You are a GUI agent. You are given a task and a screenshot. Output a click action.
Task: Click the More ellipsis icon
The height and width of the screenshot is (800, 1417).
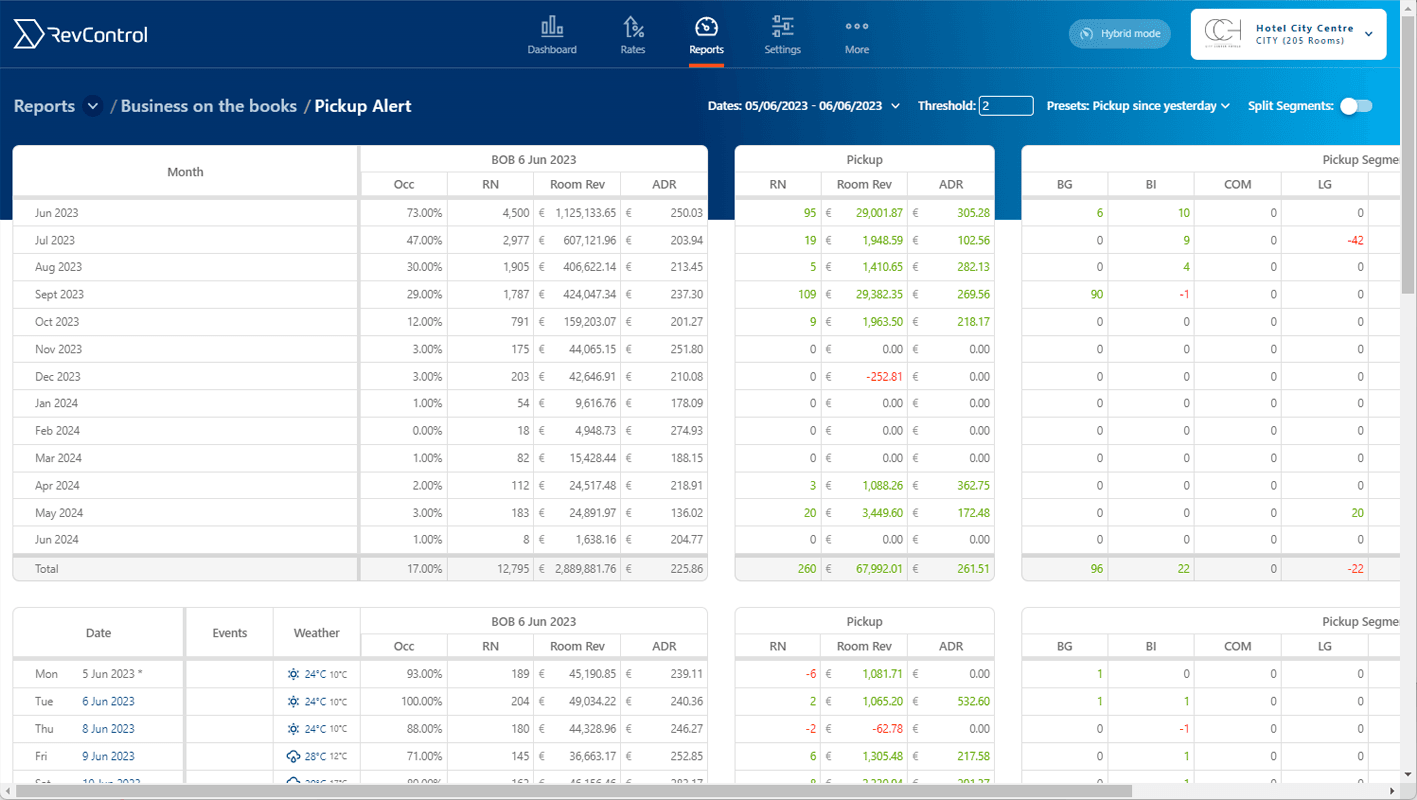point(856,25)
